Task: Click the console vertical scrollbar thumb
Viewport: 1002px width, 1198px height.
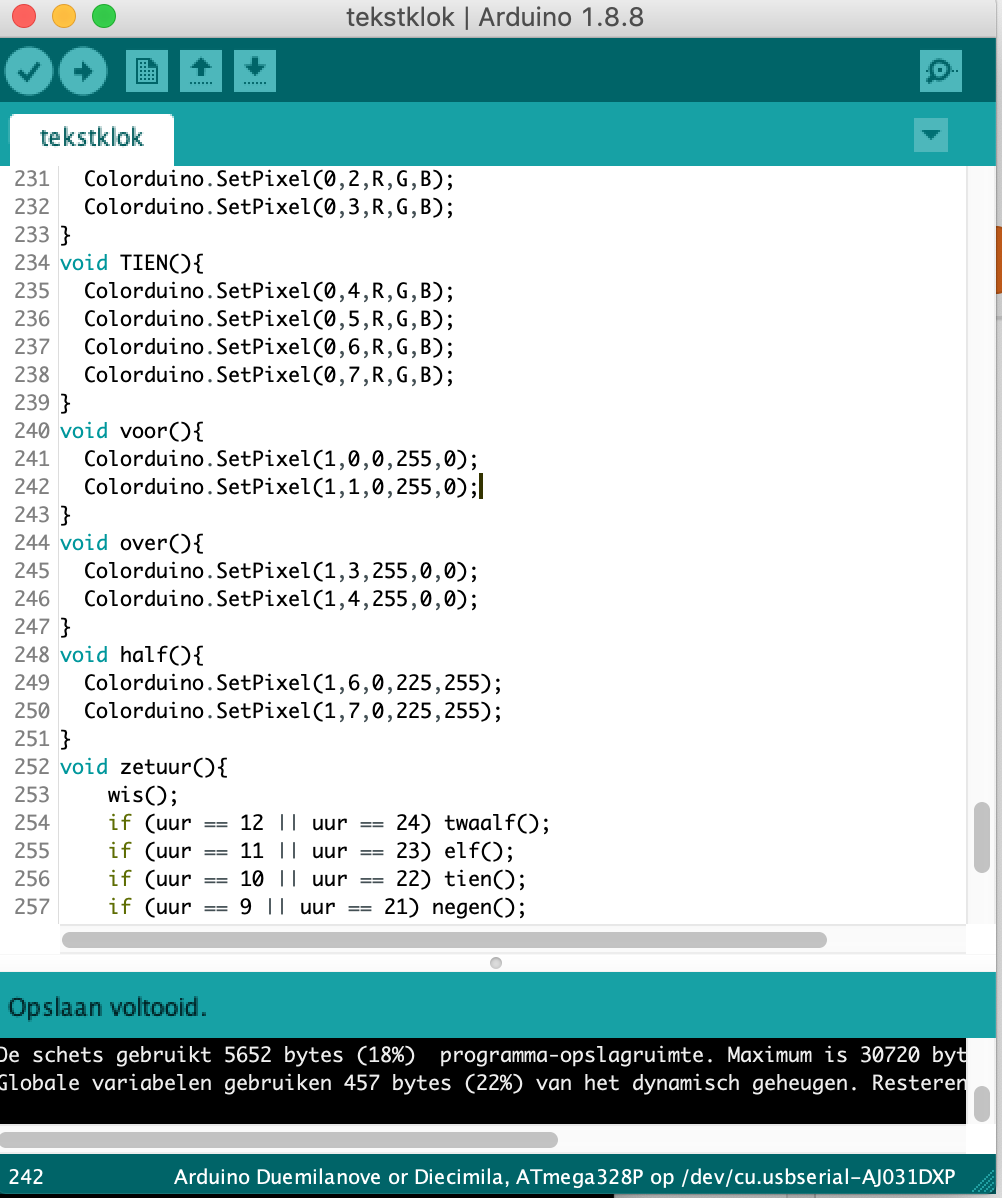Action: 982,1103
